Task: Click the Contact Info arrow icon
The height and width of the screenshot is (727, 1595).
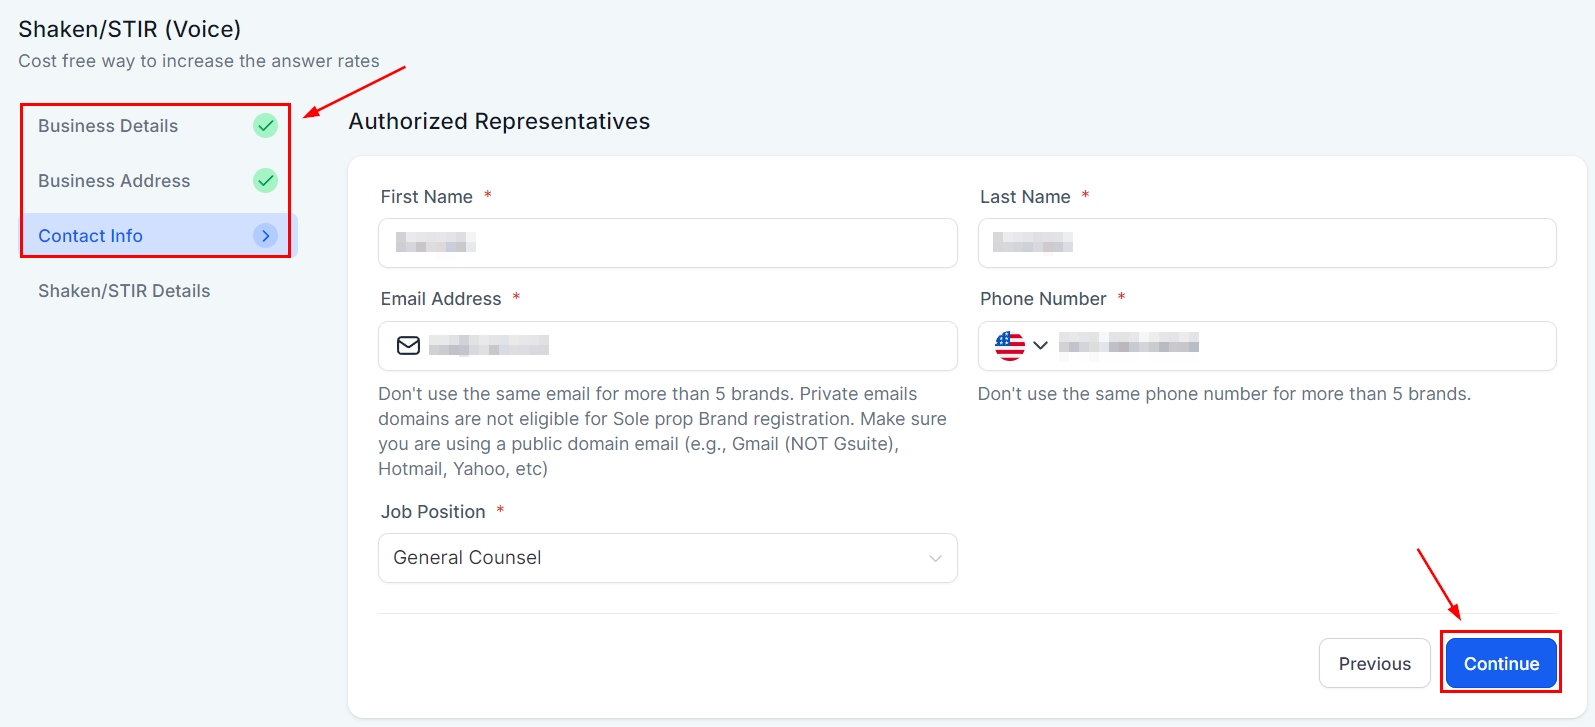Action: pyautogui.click(x=265, y=236)
